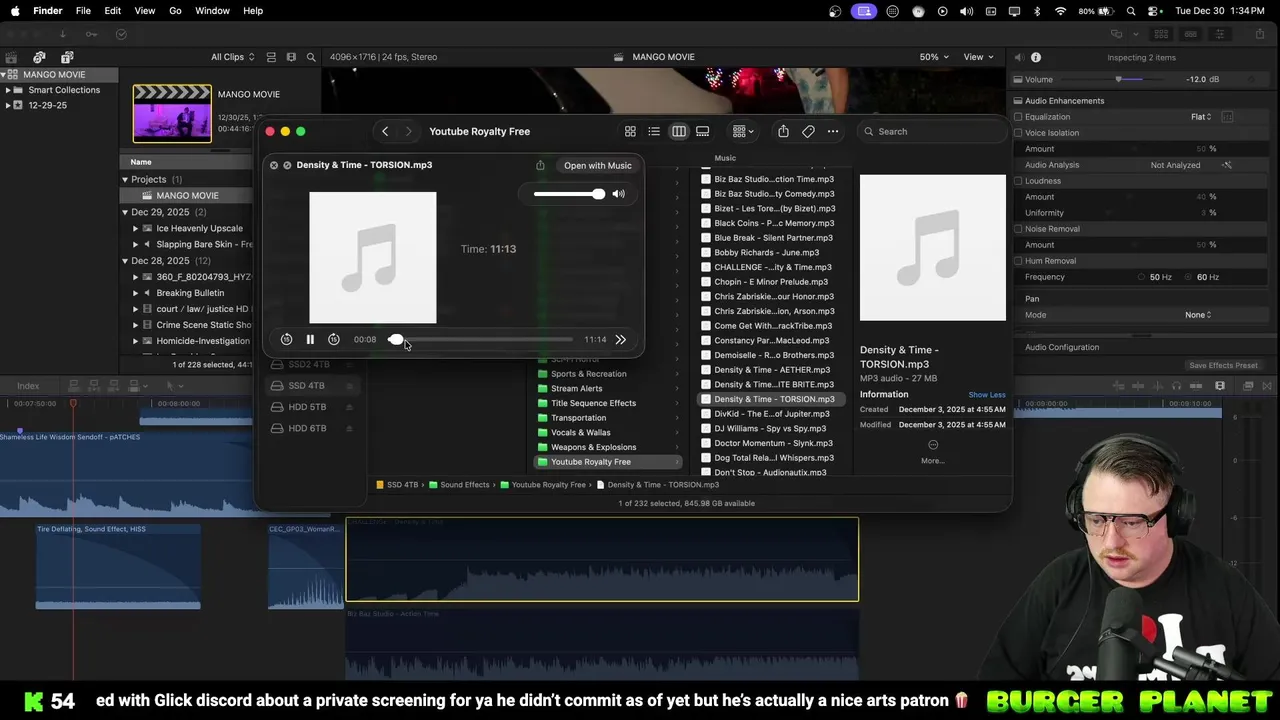Pause the Quick Look audio preview
This screenshot has width=1280, height=720.
310,340
